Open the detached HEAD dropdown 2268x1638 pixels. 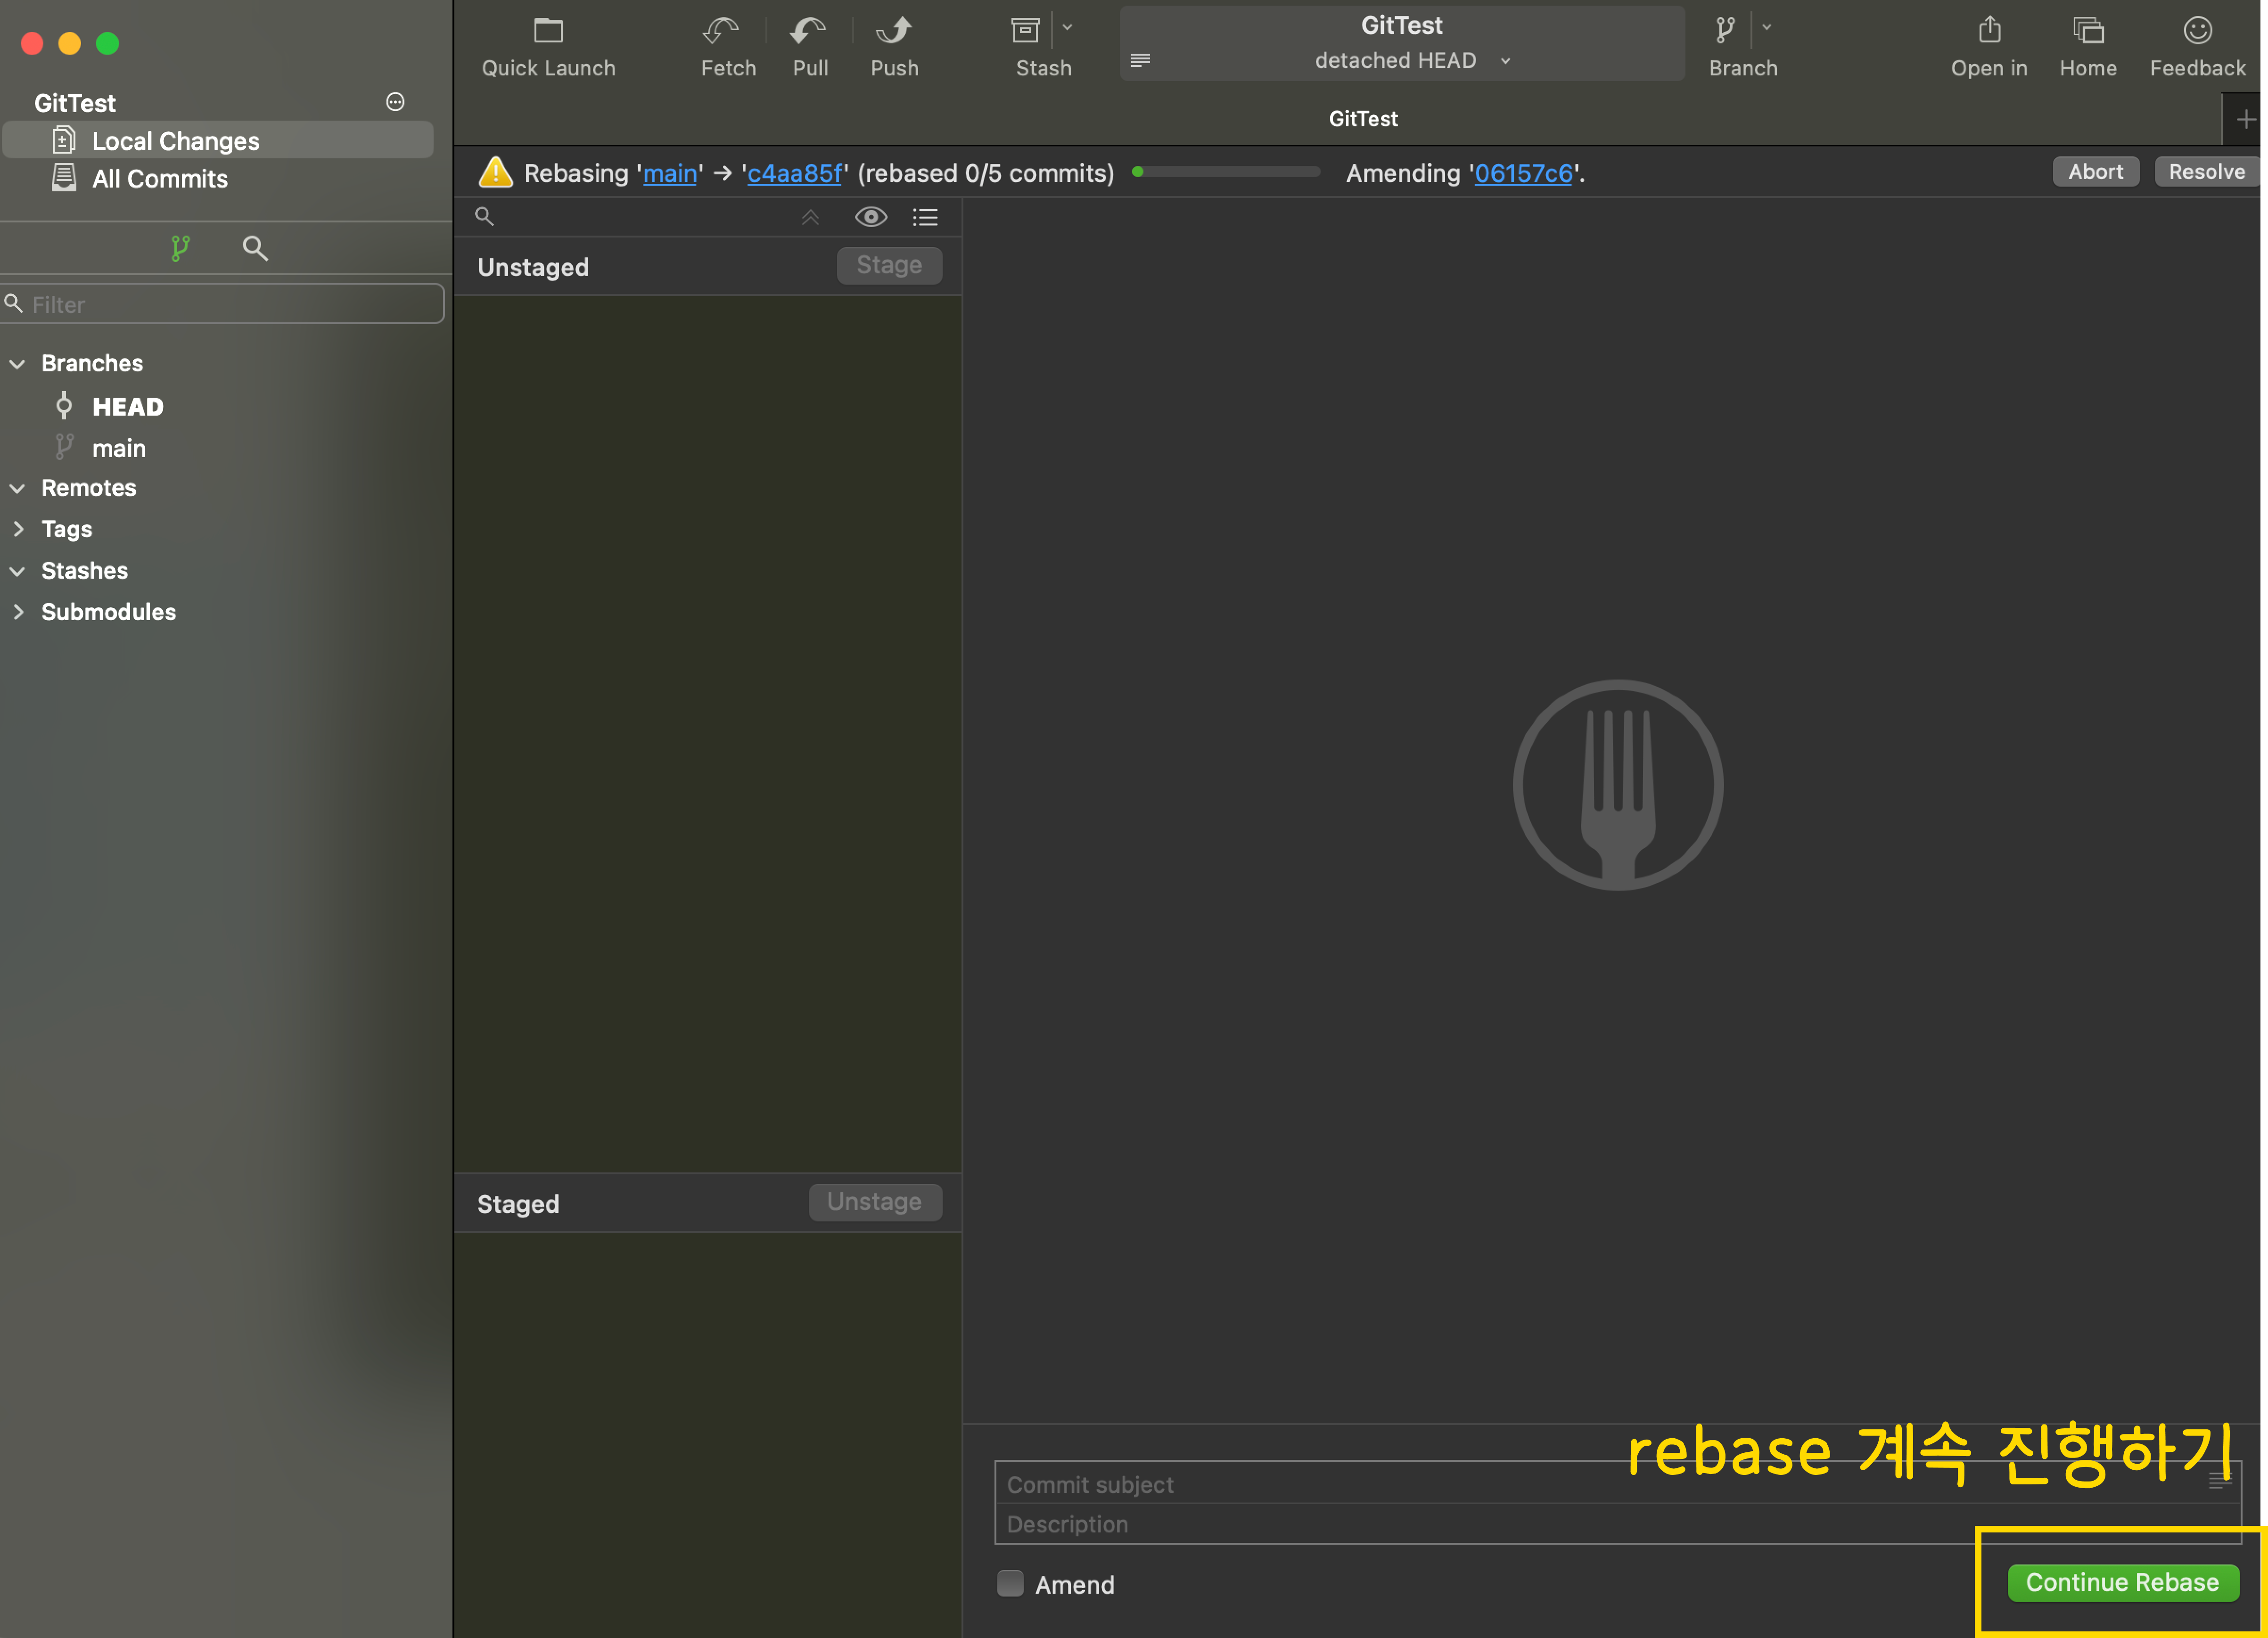pyautogui.click(x=1411, y=61)
